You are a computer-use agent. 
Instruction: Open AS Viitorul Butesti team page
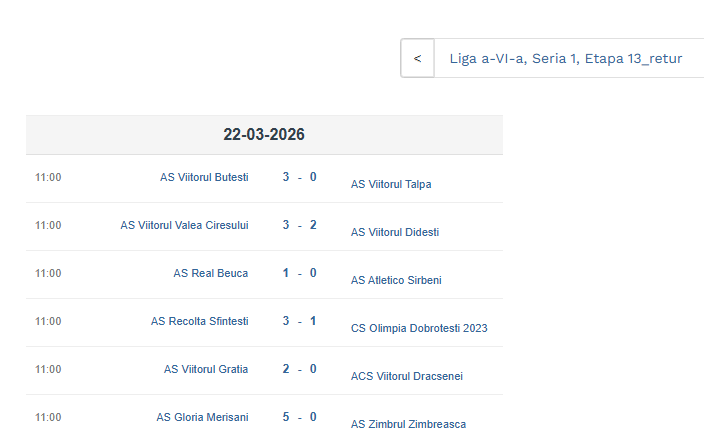coord(204,177)
